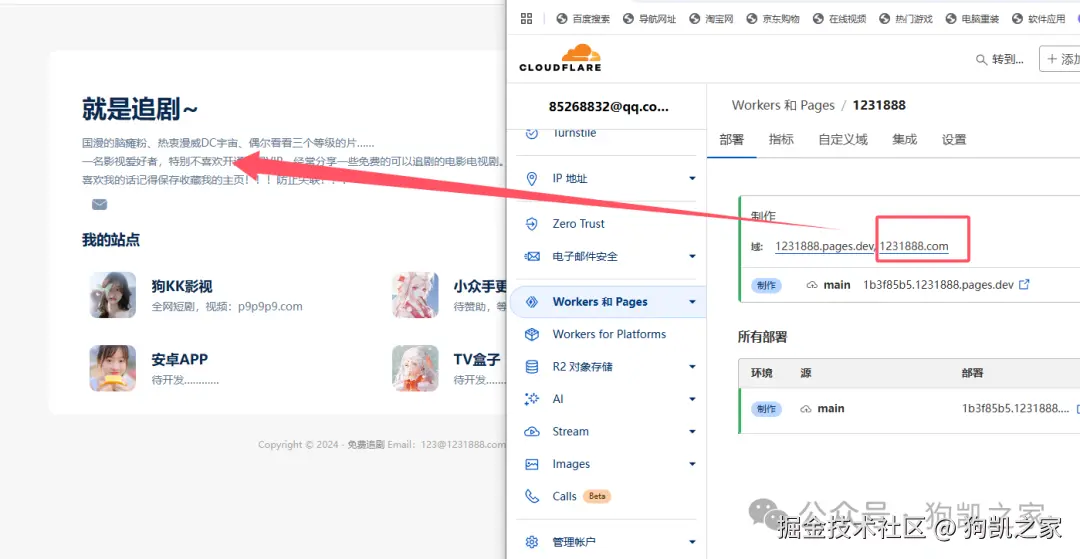1080x559 pixels.
Task: Open the 百度搜索 bookmark
Action: pos(583,19)
